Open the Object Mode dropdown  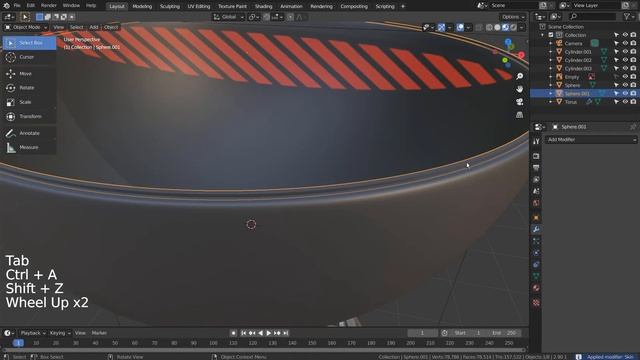[x=26, y=27]
